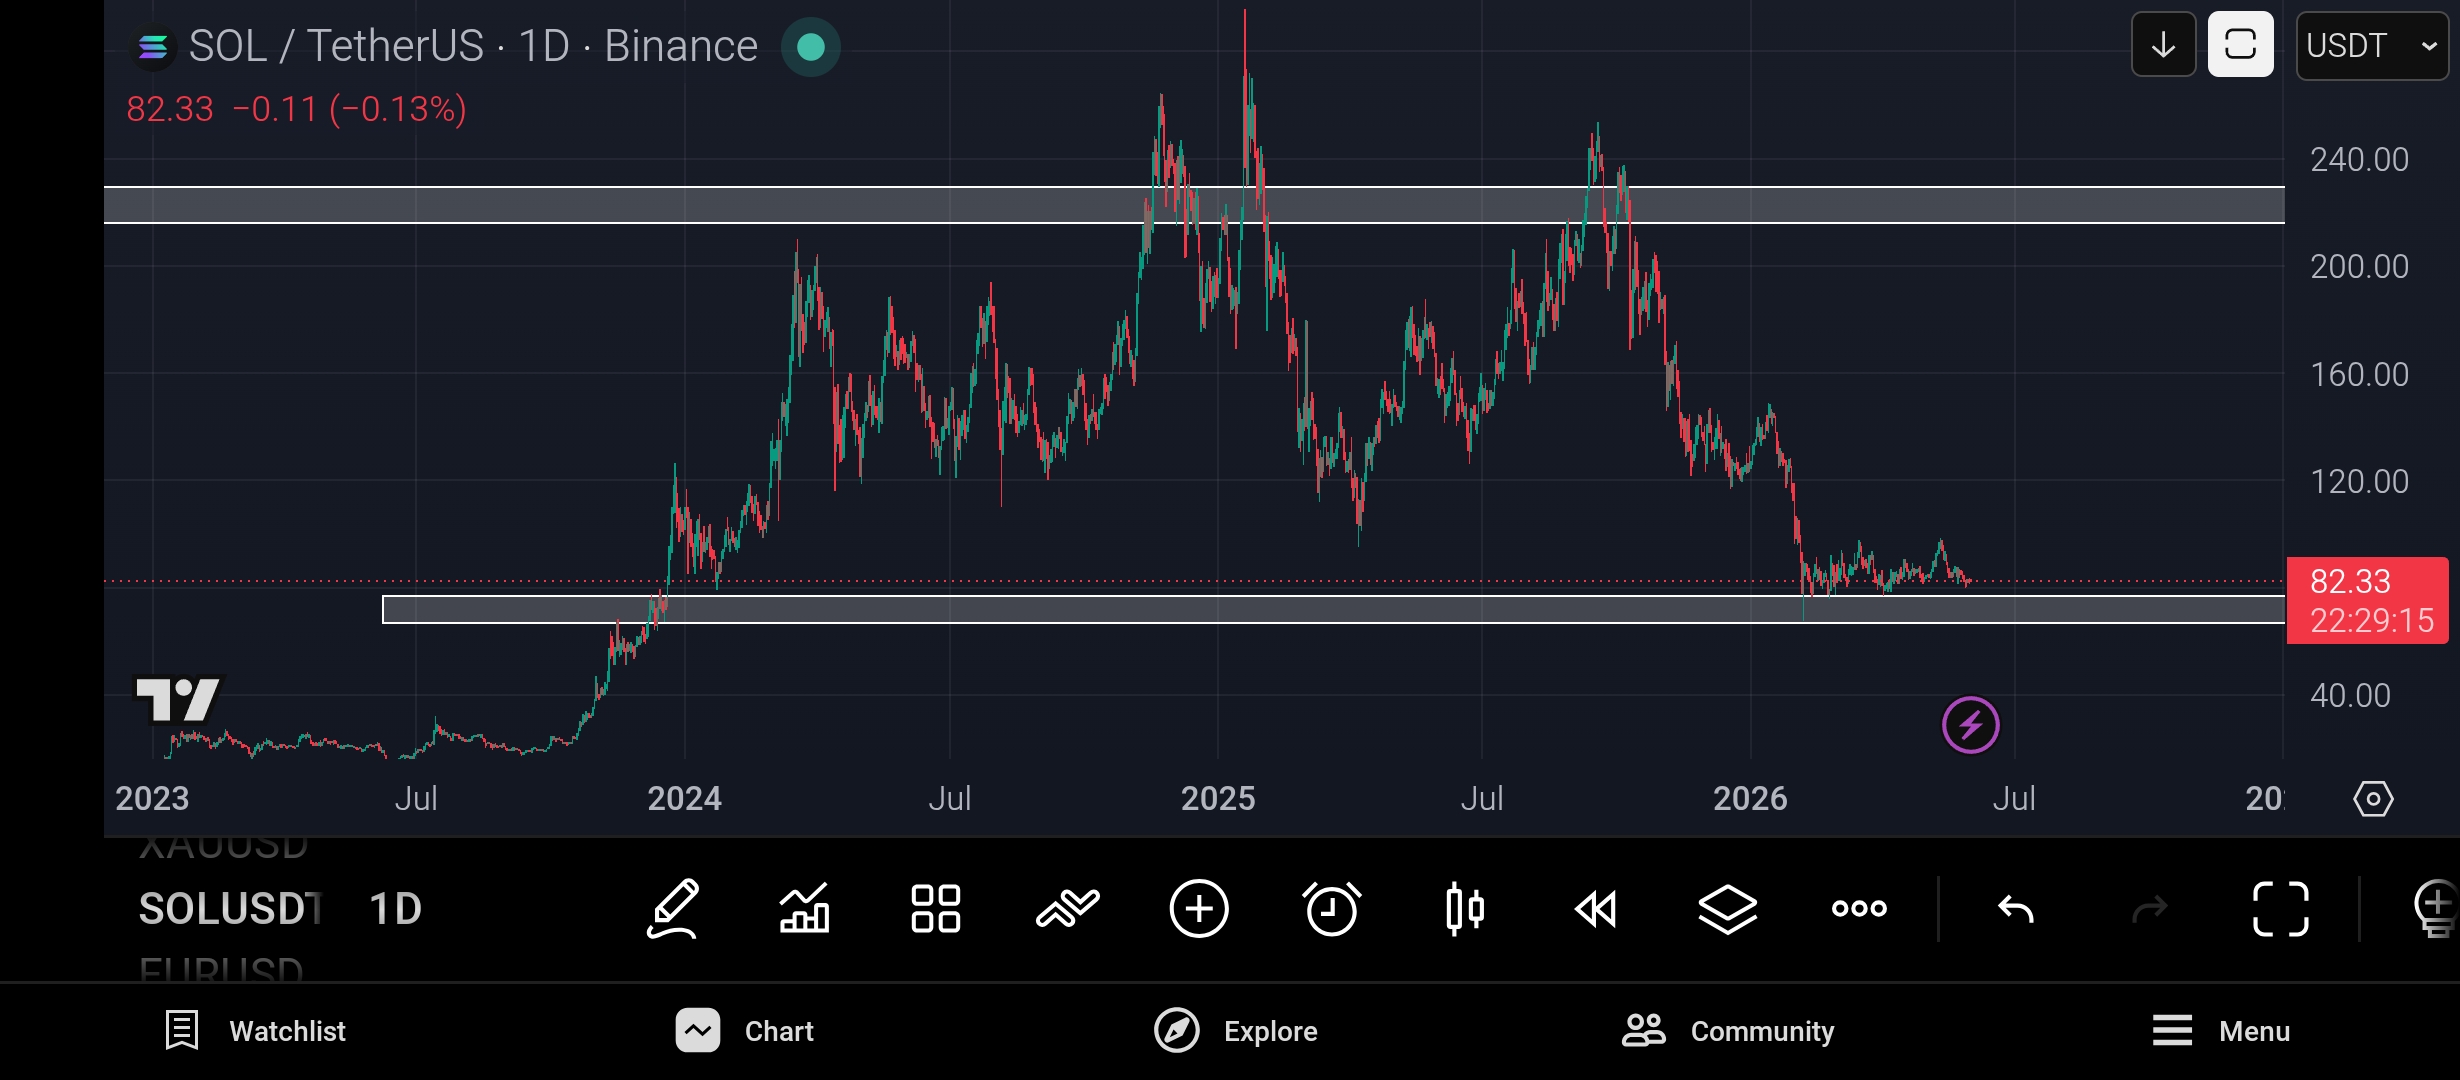Tap the 40.00 price axis label

[x=2350, y=696]
